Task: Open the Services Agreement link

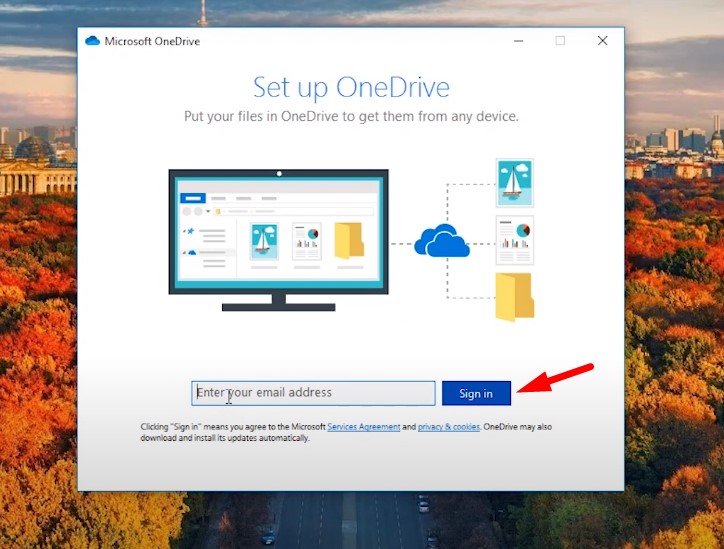Action: [363, 427]
